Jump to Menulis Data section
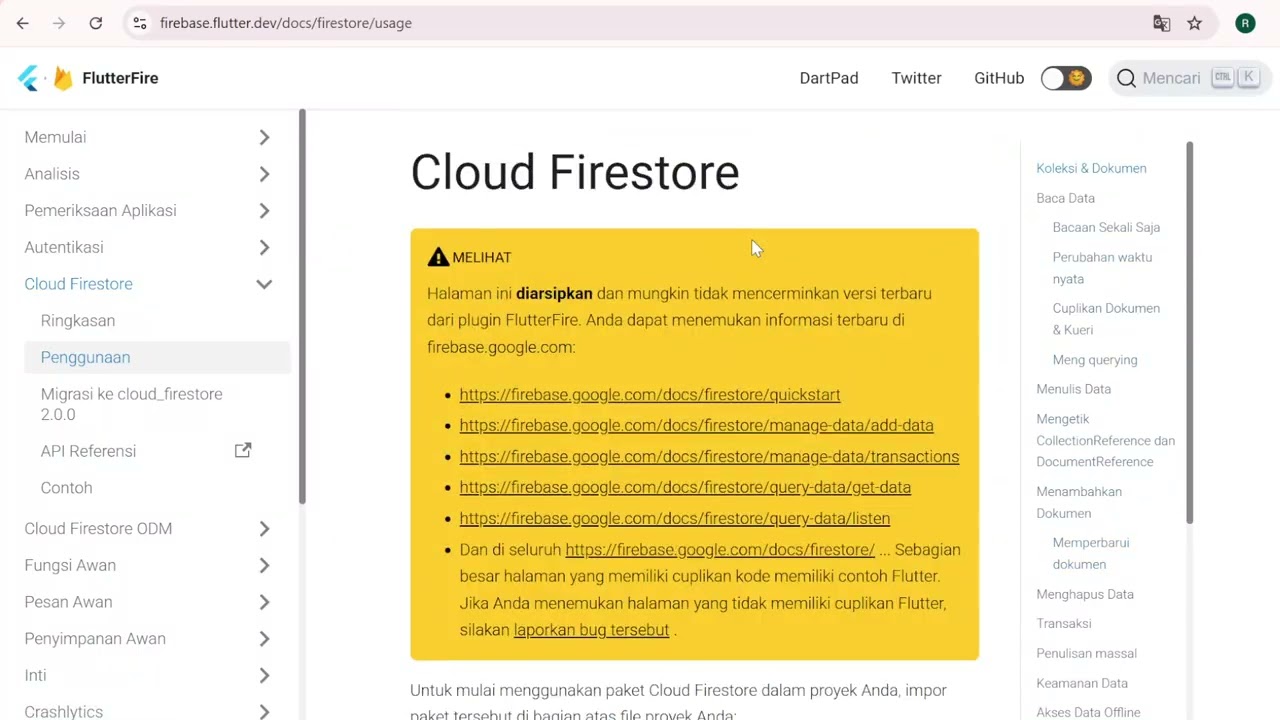The width and height of the screenshot is (1280, 720). click(x=1073, y=389)
